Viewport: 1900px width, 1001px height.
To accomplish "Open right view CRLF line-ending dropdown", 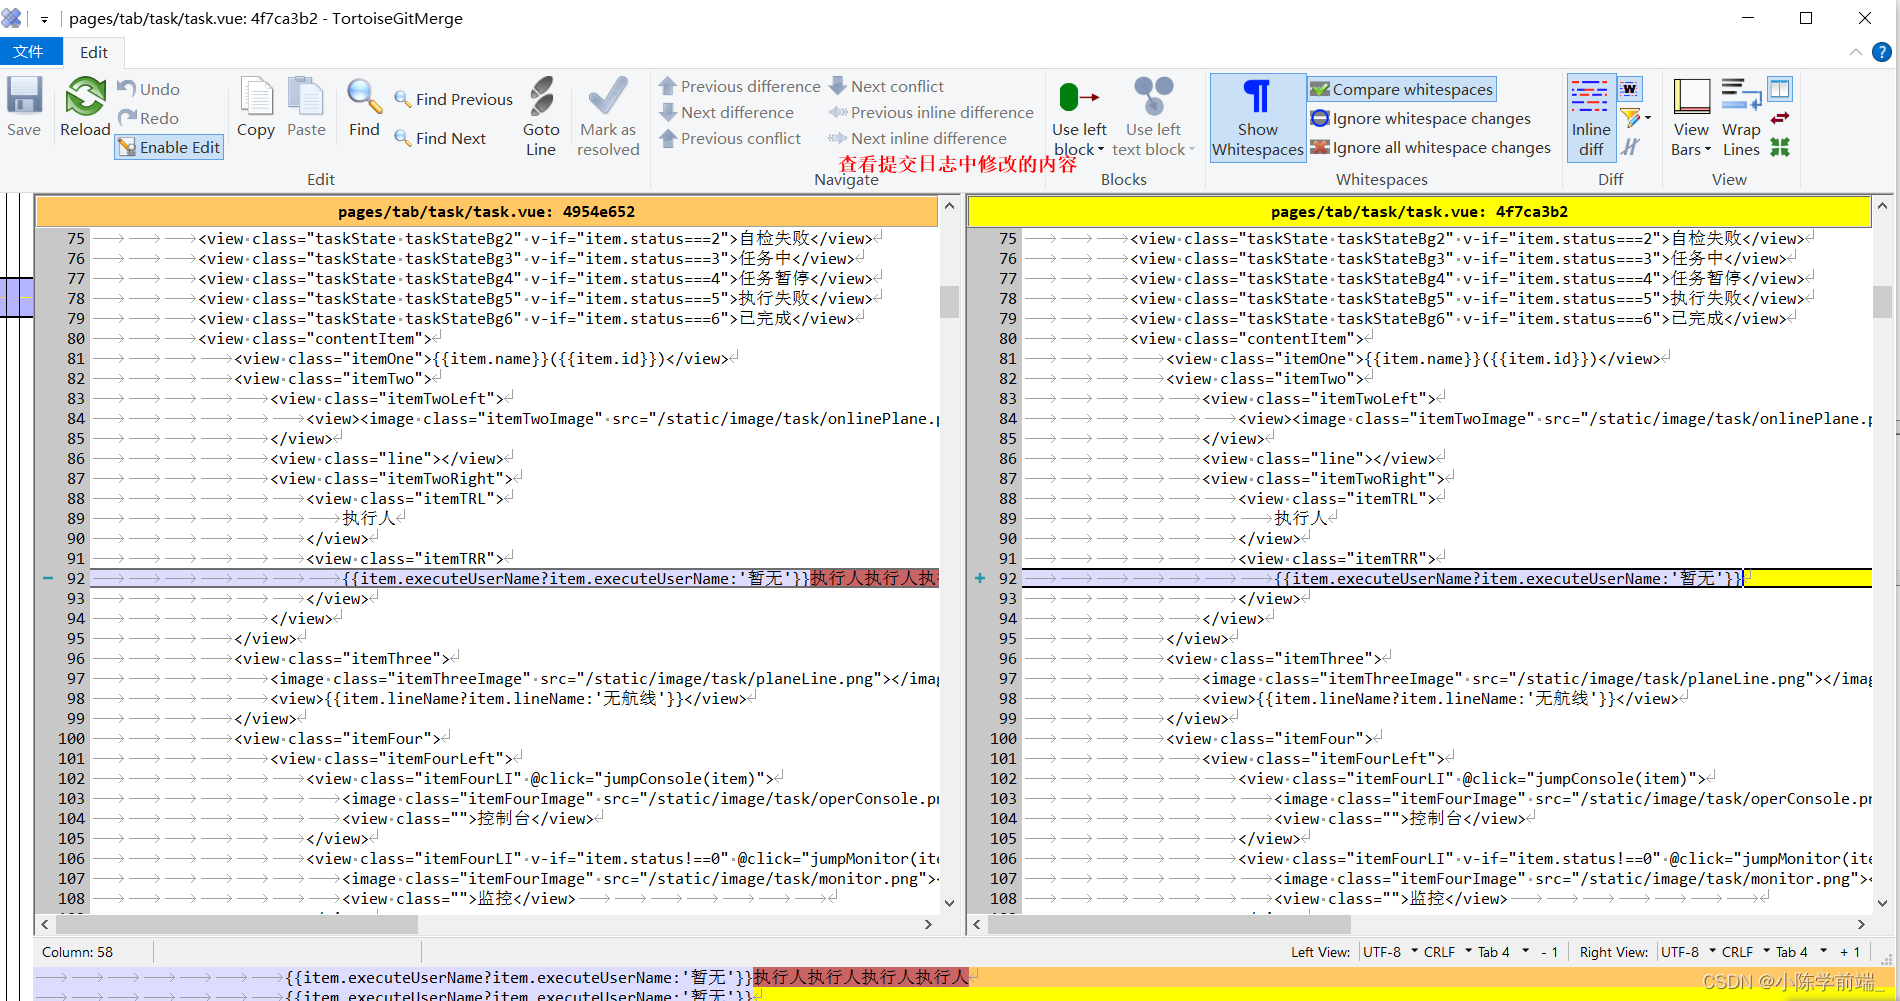I will point(1746,952).
